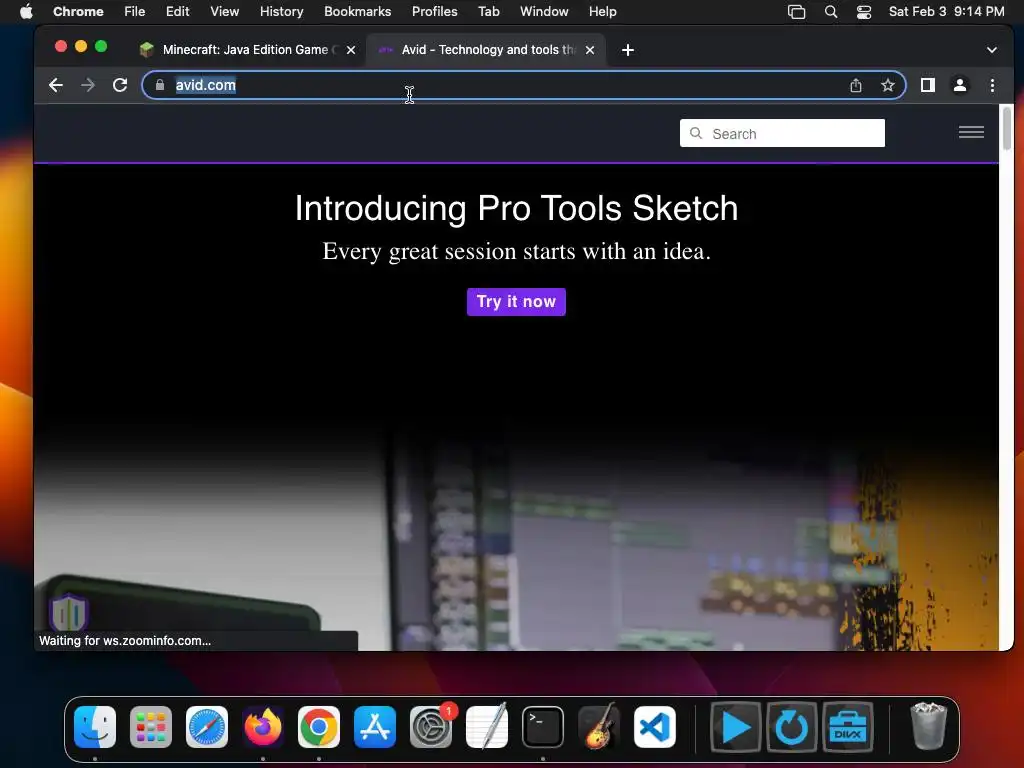Click the Introducing Pro Tools Sketch headline
Screen dimensions: 1024x768
click(516, 208)
